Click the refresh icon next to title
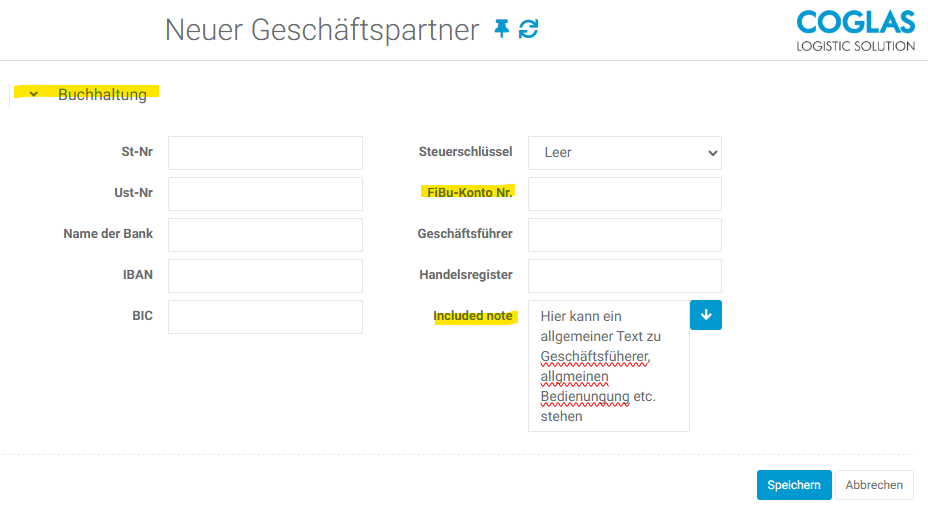 click(x=529, y=28)
